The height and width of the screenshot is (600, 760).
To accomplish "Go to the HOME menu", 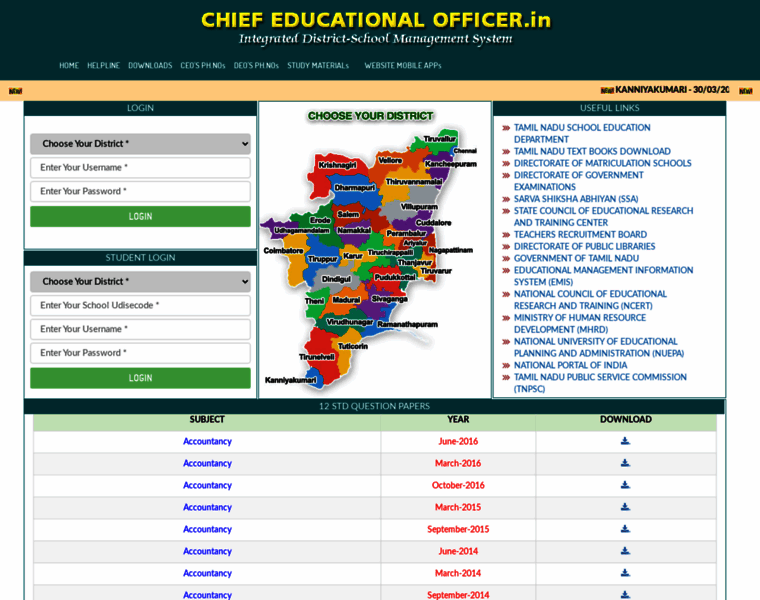I will (69, 65).
